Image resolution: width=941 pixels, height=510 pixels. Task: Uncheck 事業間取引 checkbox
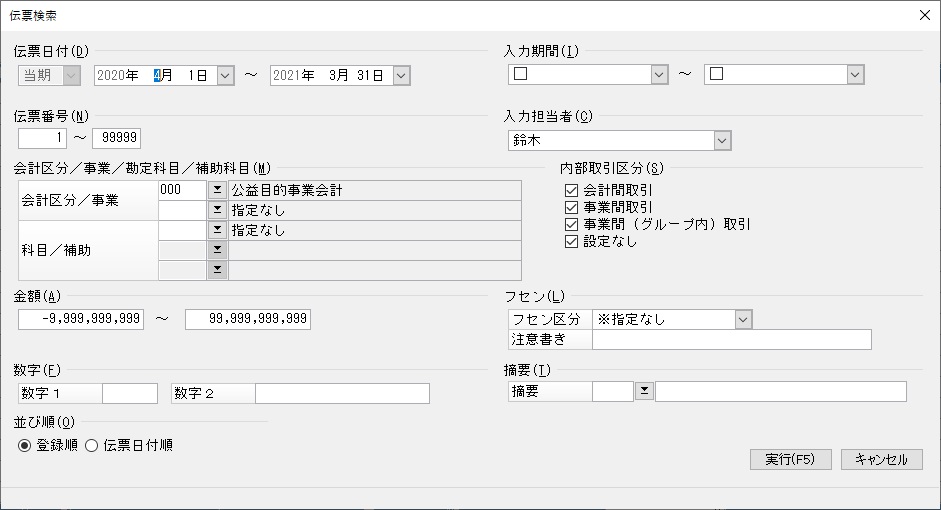(571, 208)
